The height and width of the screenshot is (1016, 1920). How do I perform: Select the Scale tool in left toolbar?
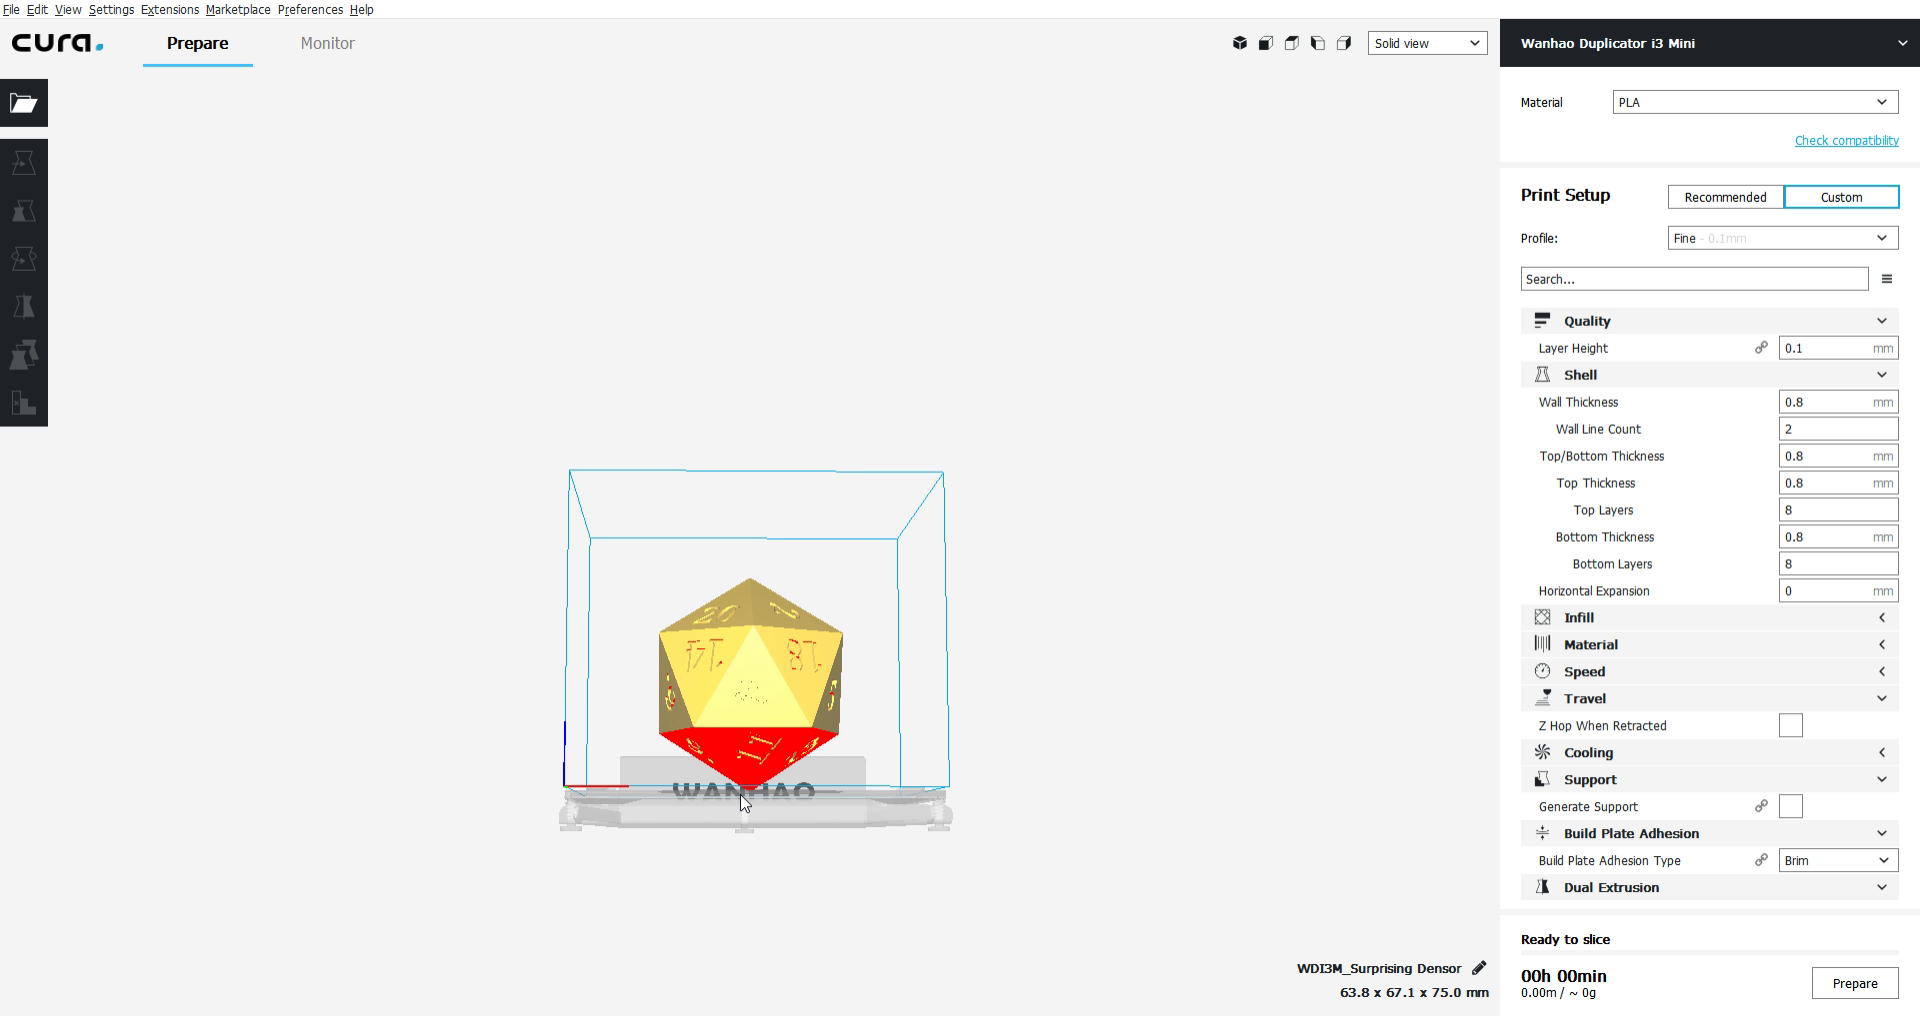24,210
